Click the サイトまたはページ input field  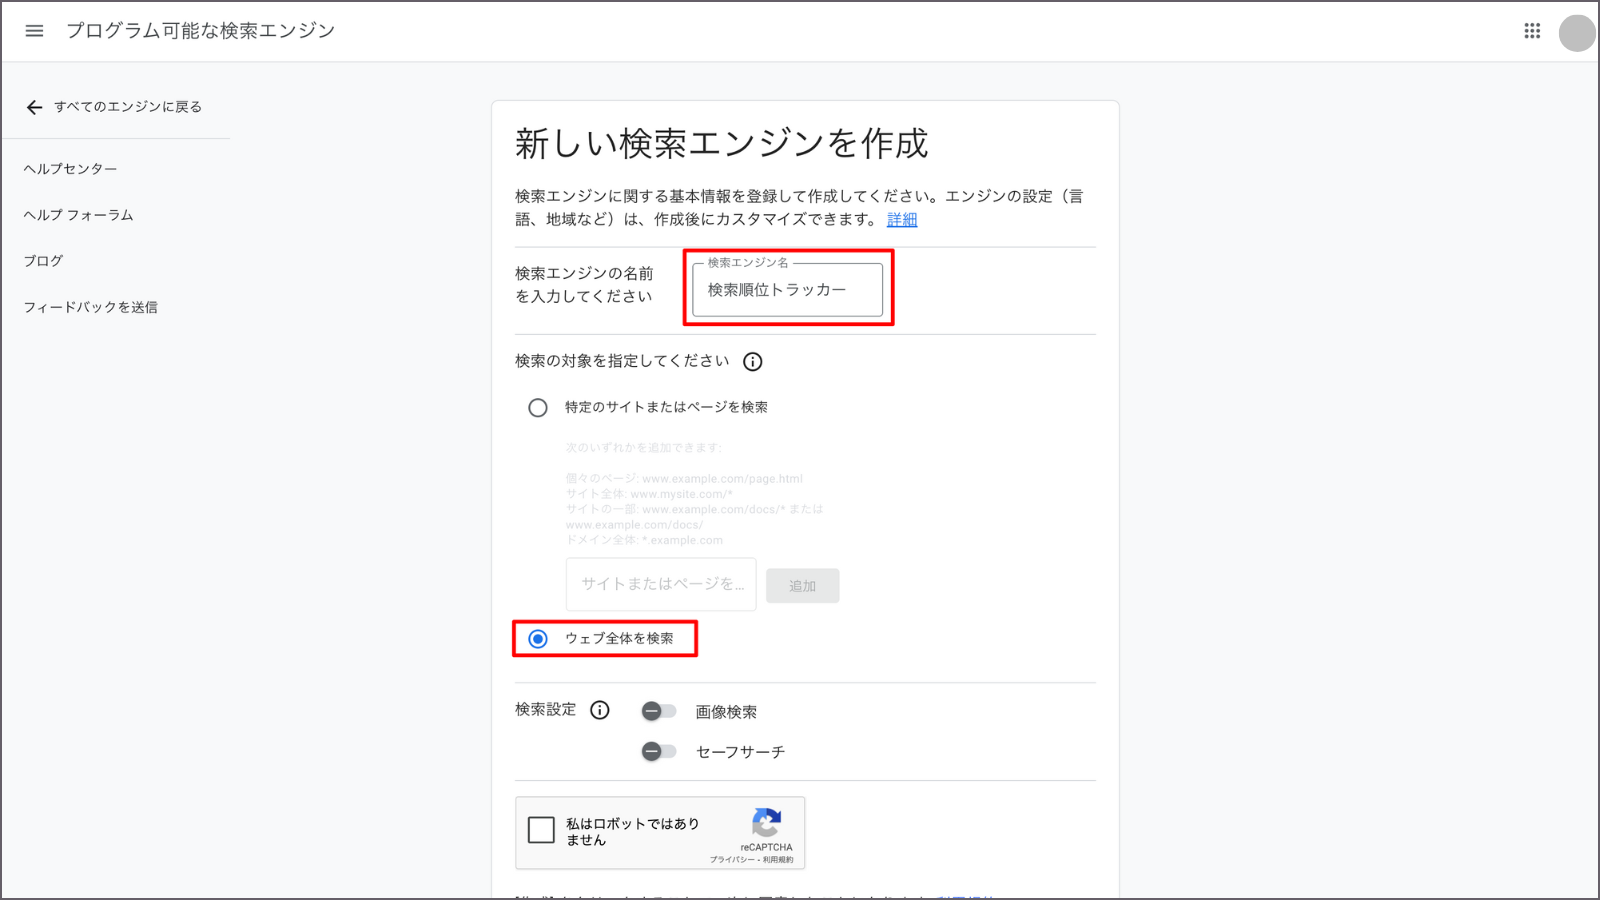[661, 584]
